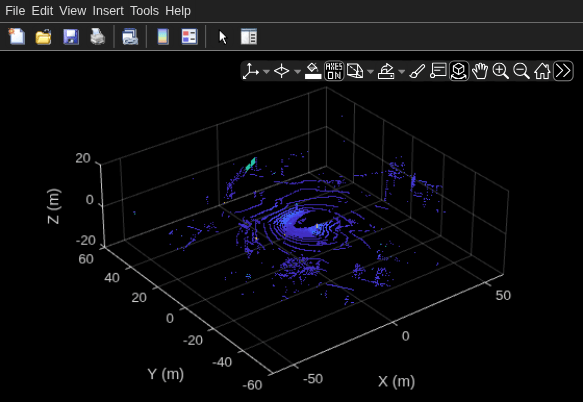
Task: Toggle the axes toolbar double-chevron button
Action: pos(563,71)
